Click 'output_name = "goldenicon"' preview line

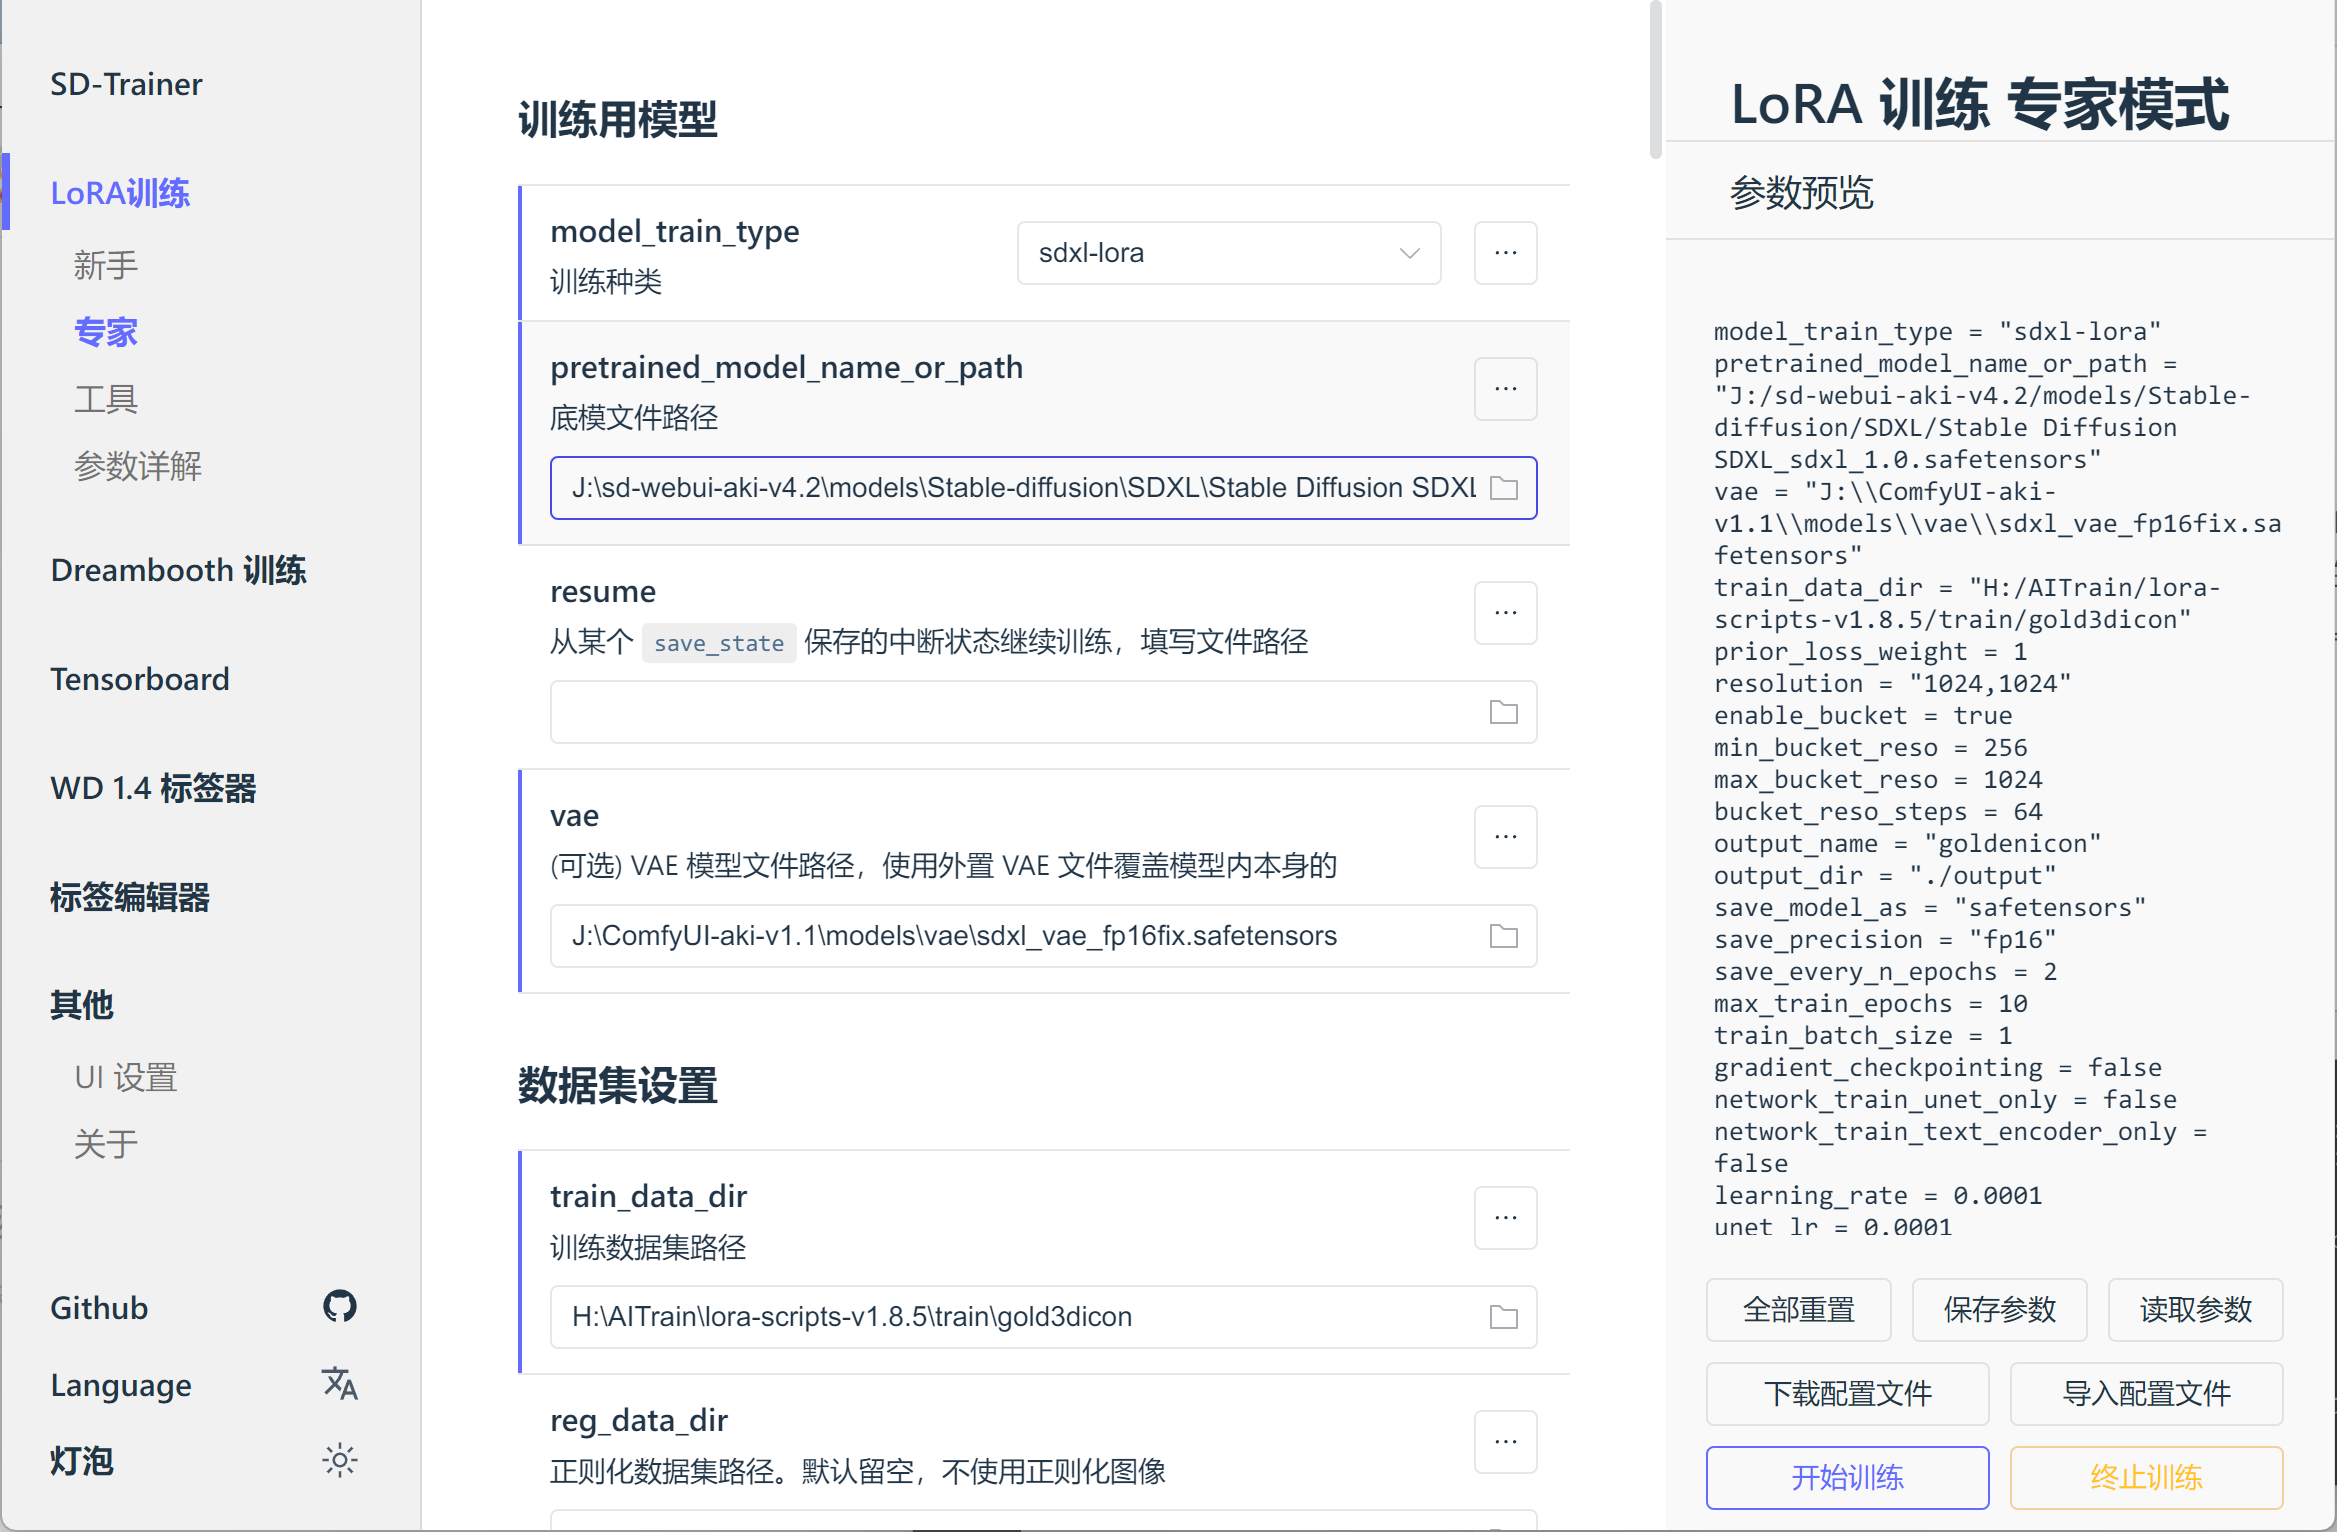coord(1907,843)
